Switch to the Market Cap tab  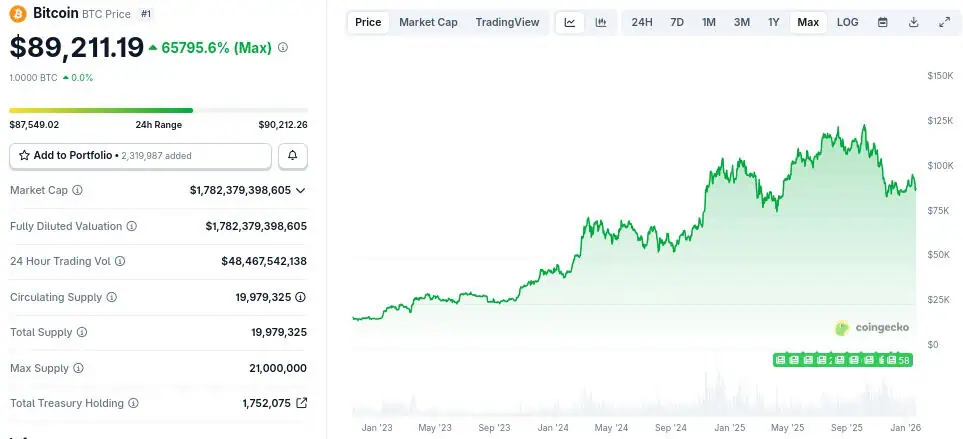[x=428, y=22]
